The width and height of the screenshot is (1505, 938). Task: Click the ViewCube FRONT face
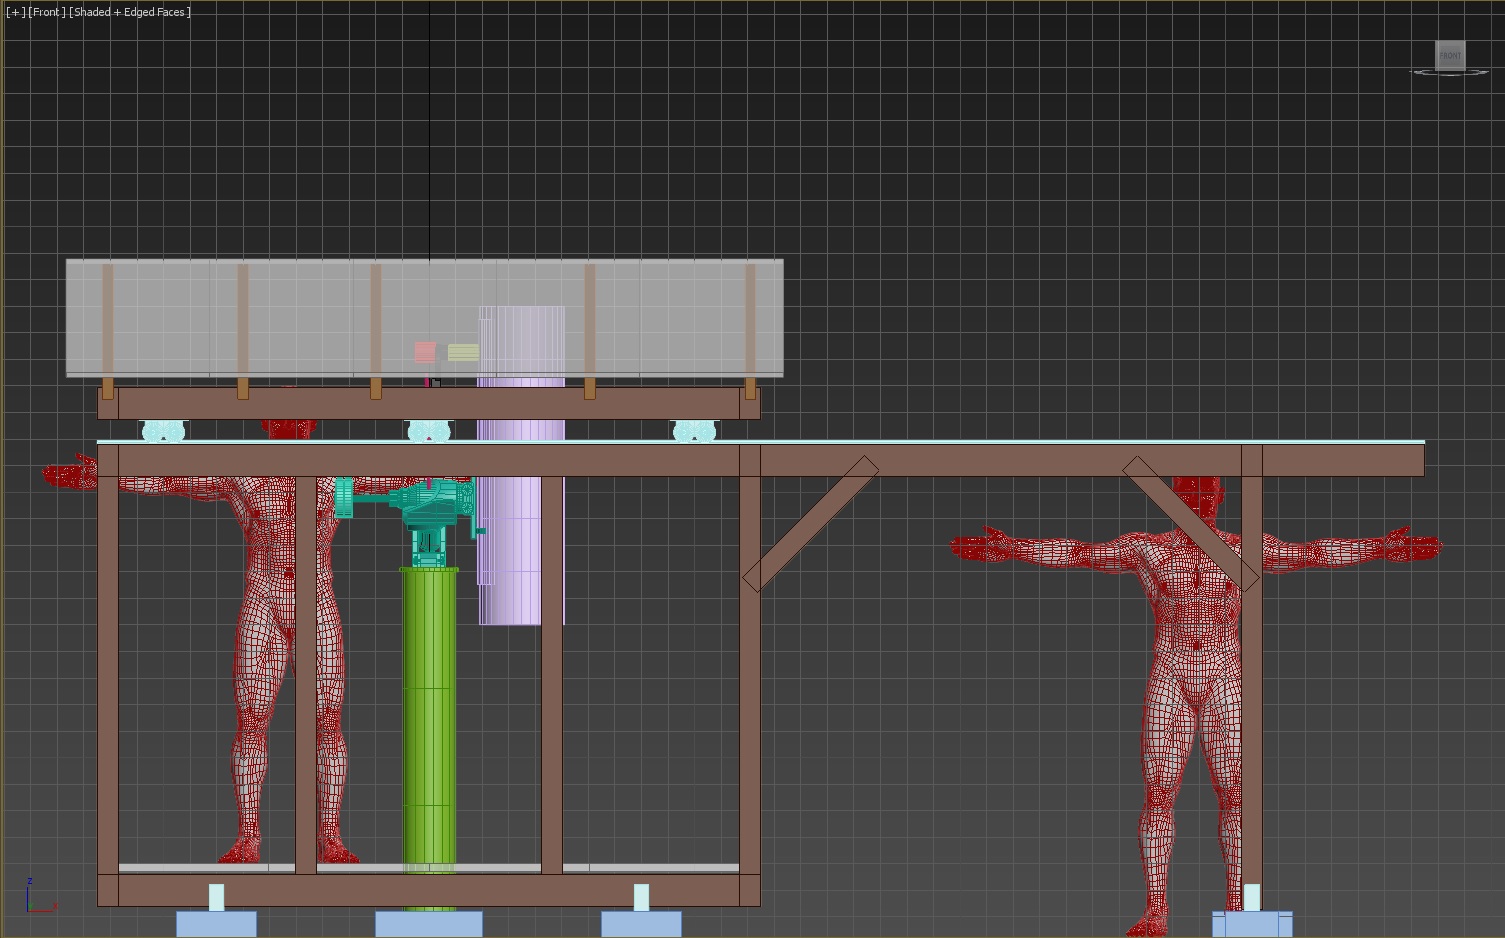(x=1449, y=55)
